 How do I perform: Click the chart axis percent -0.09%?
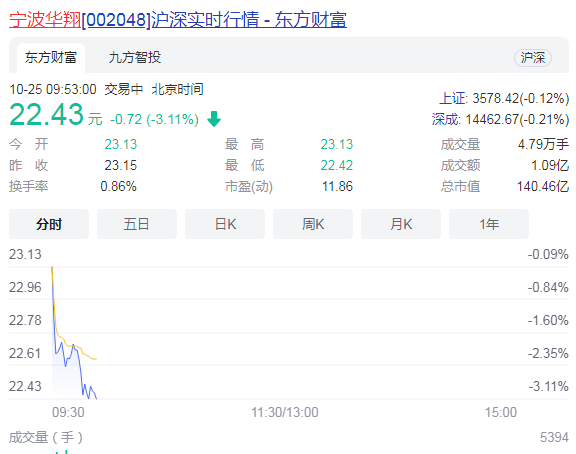coord(548,254)
